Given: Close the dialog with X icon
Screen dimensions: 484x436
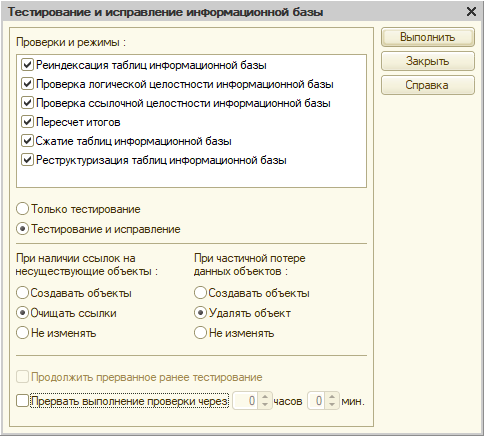Looking at the screenshot, I should 471,12.
